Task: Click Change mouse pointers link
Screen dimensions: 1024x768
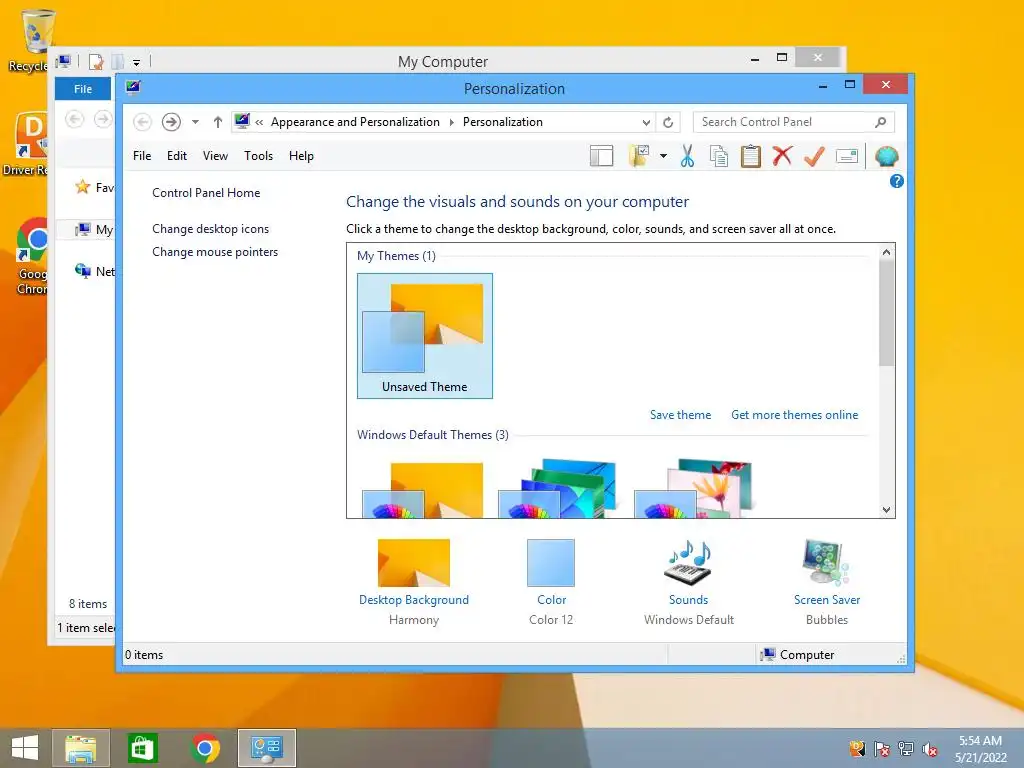Action: point(215,252)
